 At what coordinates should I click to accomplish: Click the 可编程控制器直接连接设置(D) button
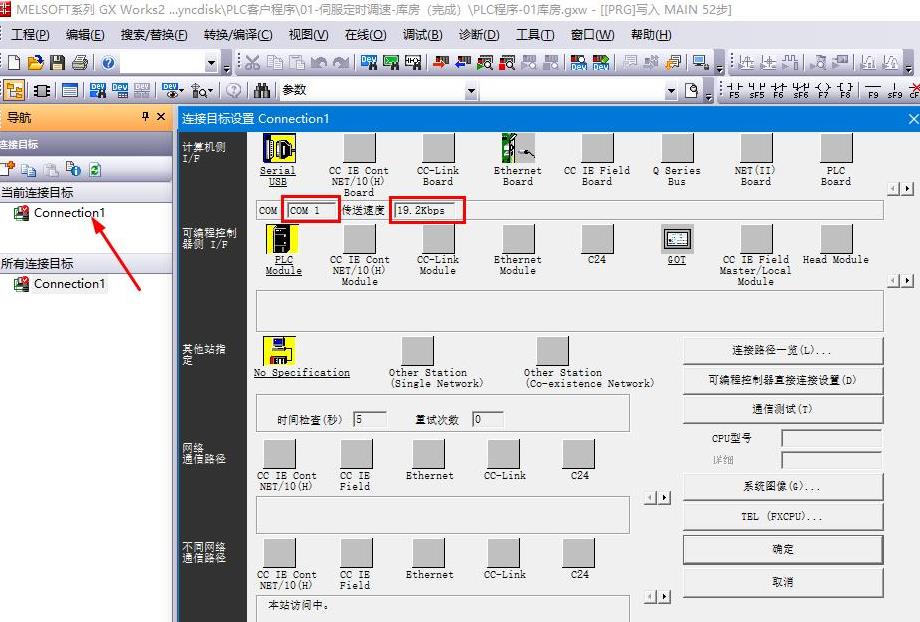pyautogui.click(x=783, y=380)
